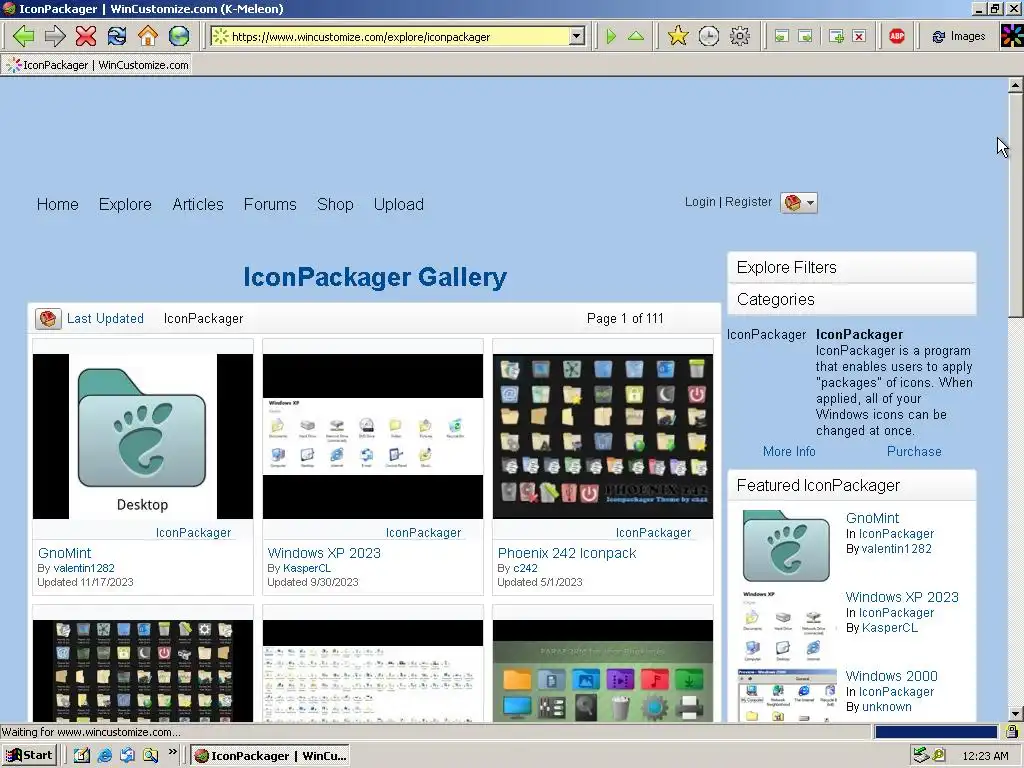
Task: Open a new tab with the green plus icon
Action: [837, 37]
